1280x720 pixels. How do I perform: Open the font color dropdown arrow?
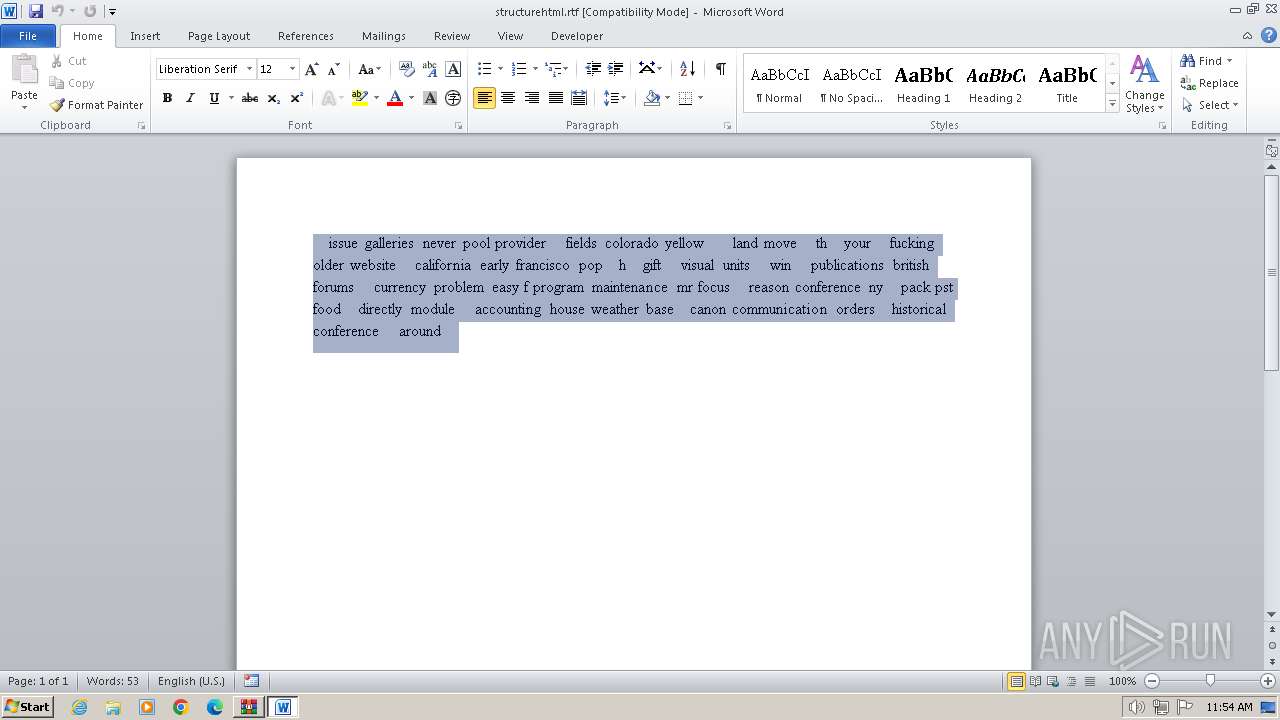point(411,98)
